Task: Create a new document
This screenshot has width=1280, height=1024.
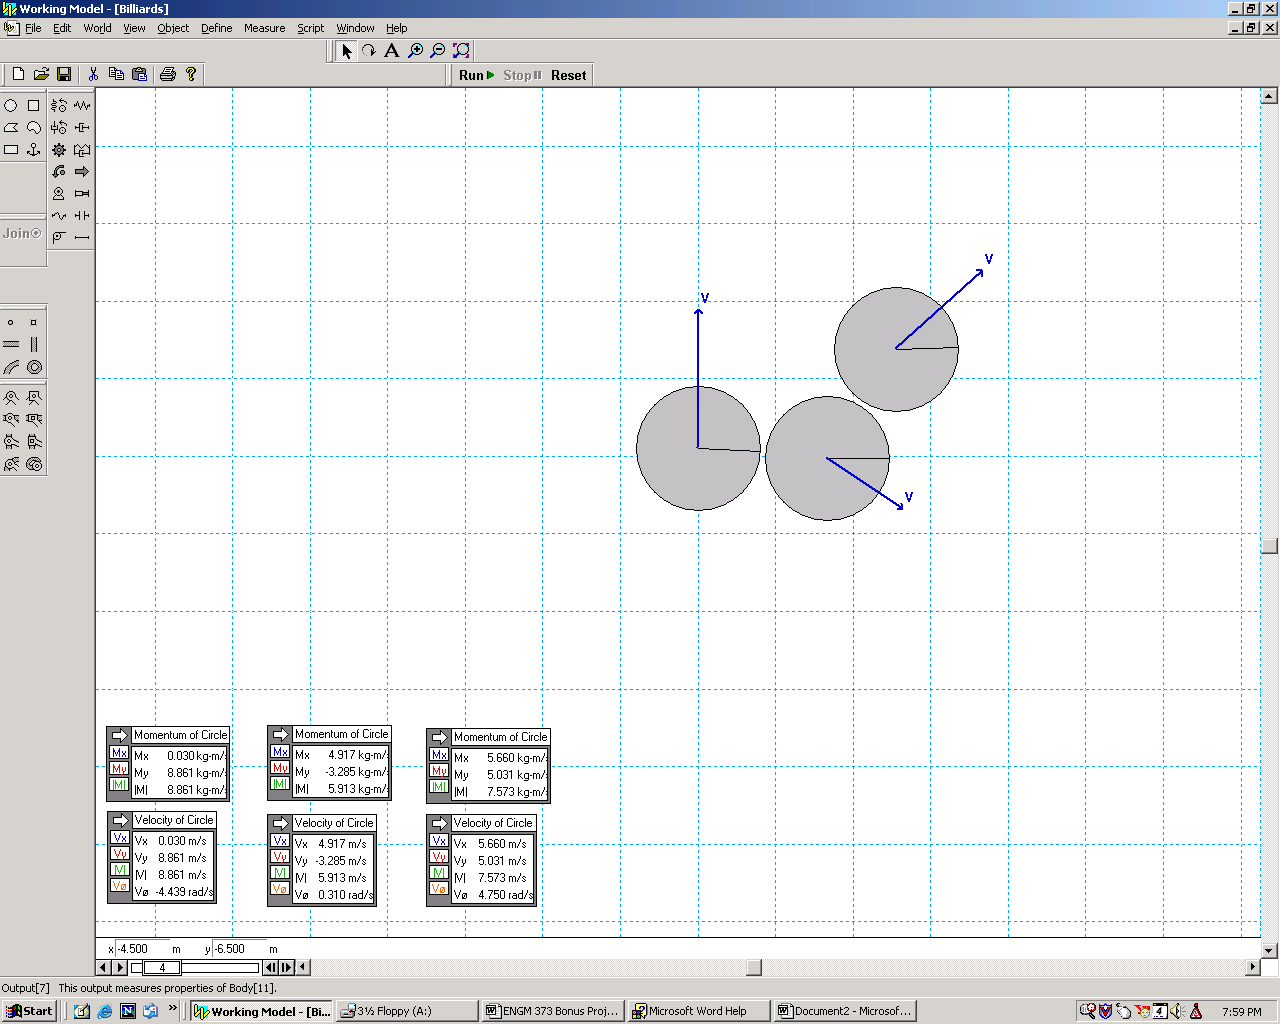Action: (18, 74)
